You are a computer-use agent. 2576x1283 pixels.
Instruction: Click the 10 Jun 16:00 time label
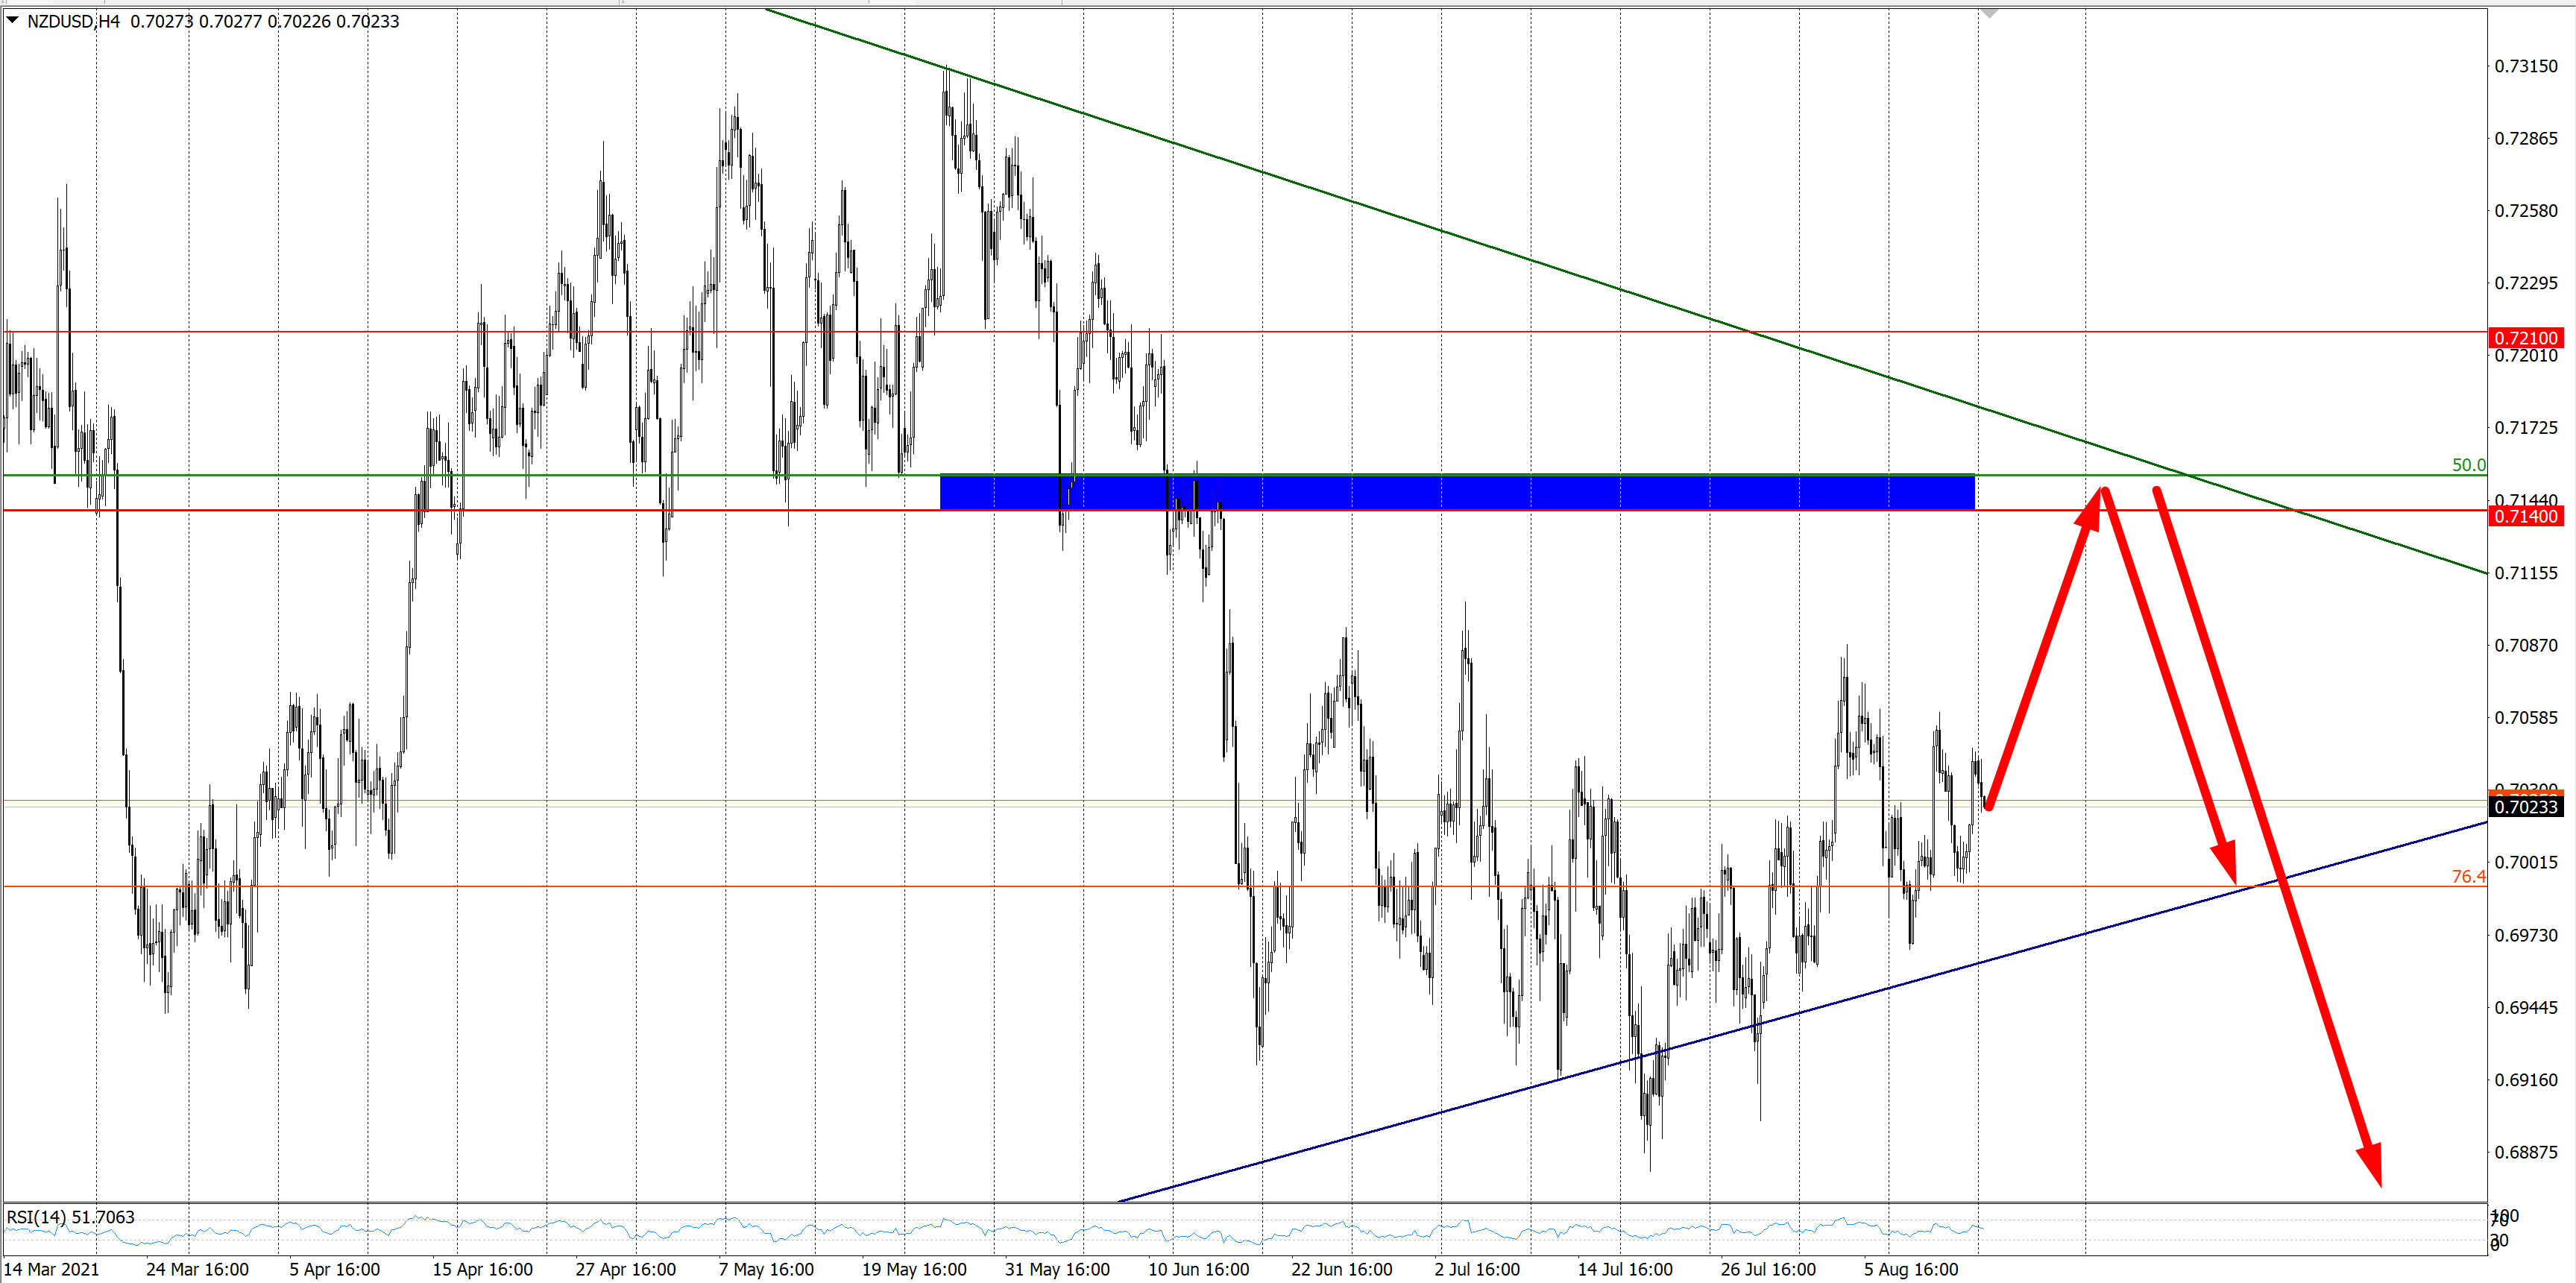(x=1198, y=1269)
